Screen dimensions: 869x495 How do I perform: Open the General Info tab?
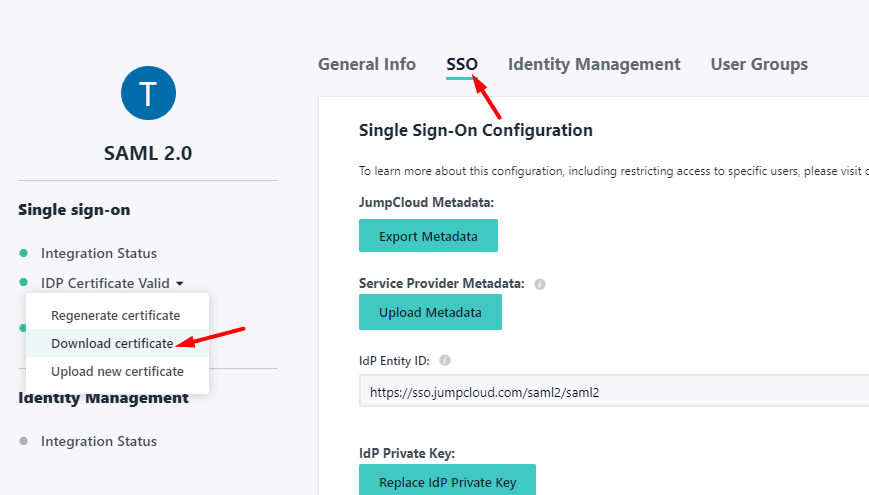coord(366,64)
